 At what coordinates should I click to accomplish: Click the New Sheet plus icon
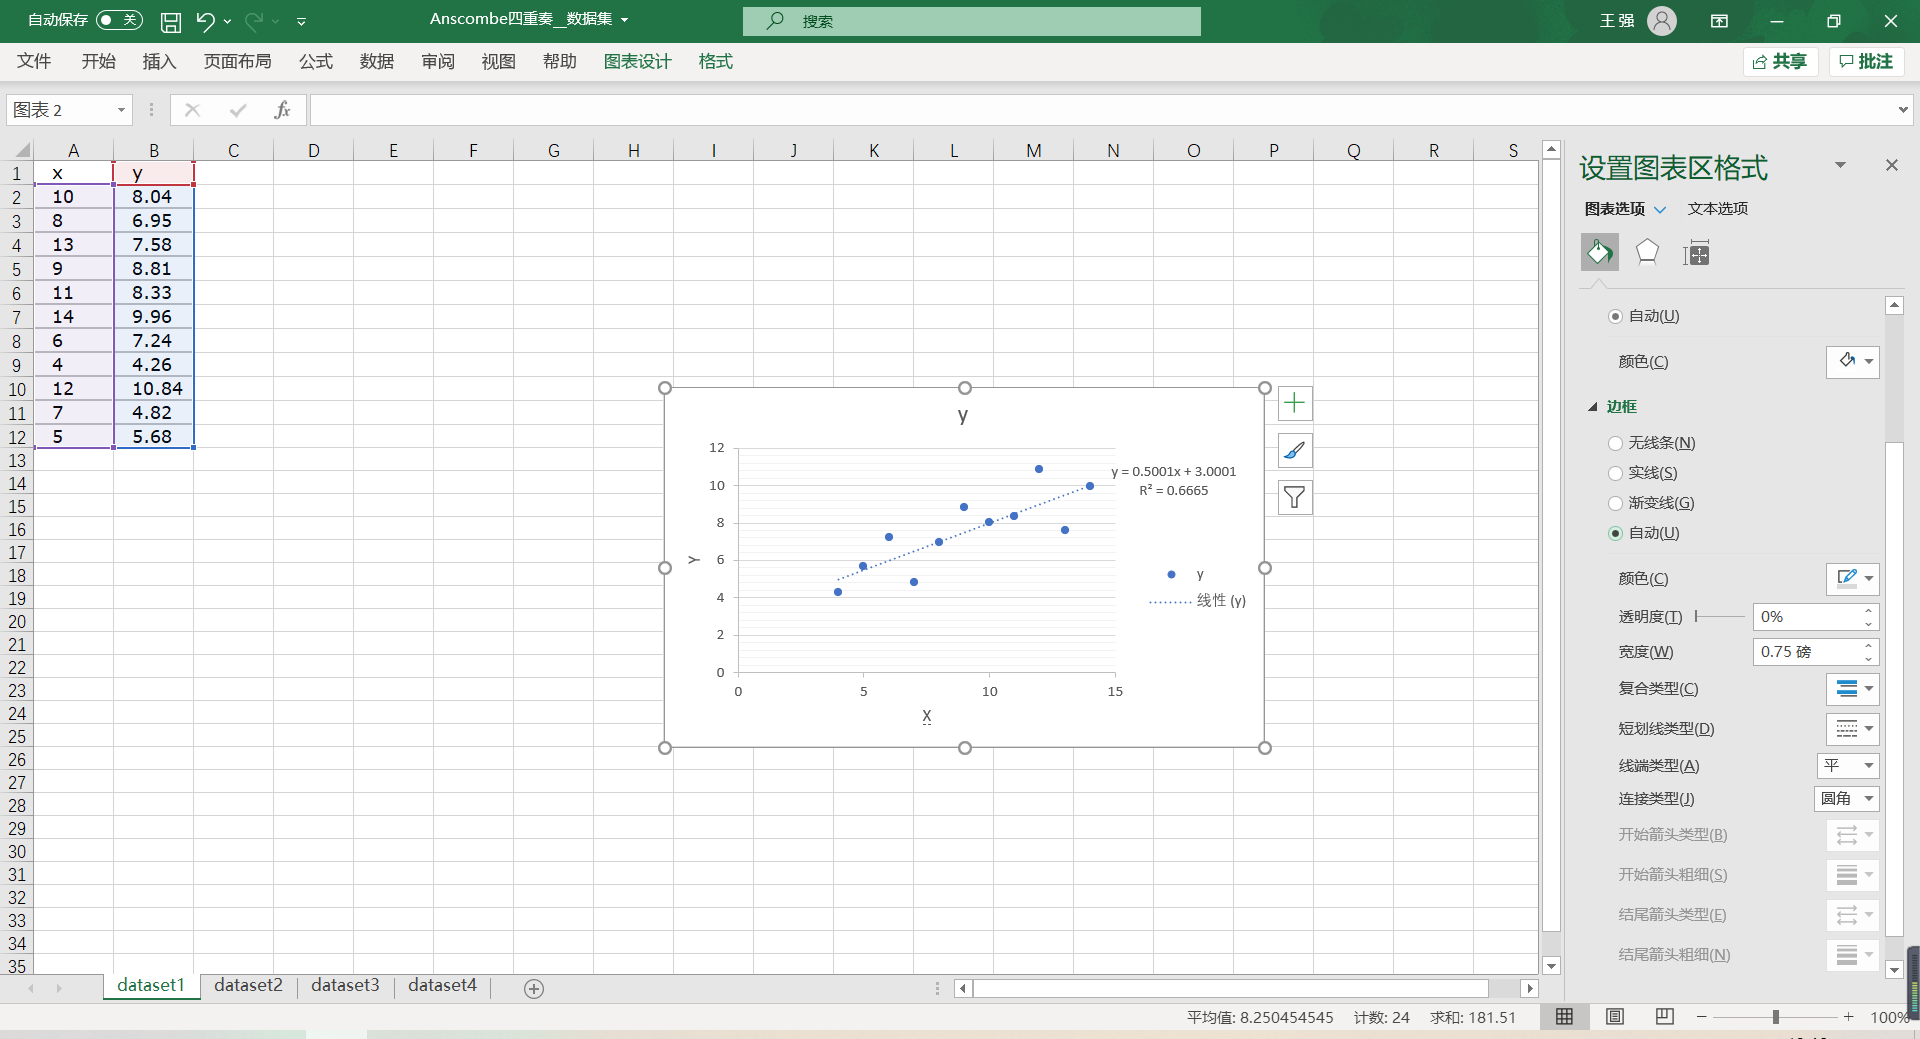[534, 988]
